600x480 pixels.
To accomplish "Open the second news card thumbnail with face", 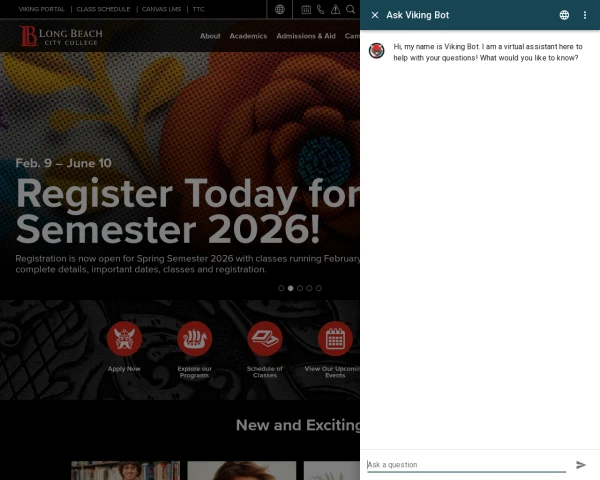I will coord(241,470).
